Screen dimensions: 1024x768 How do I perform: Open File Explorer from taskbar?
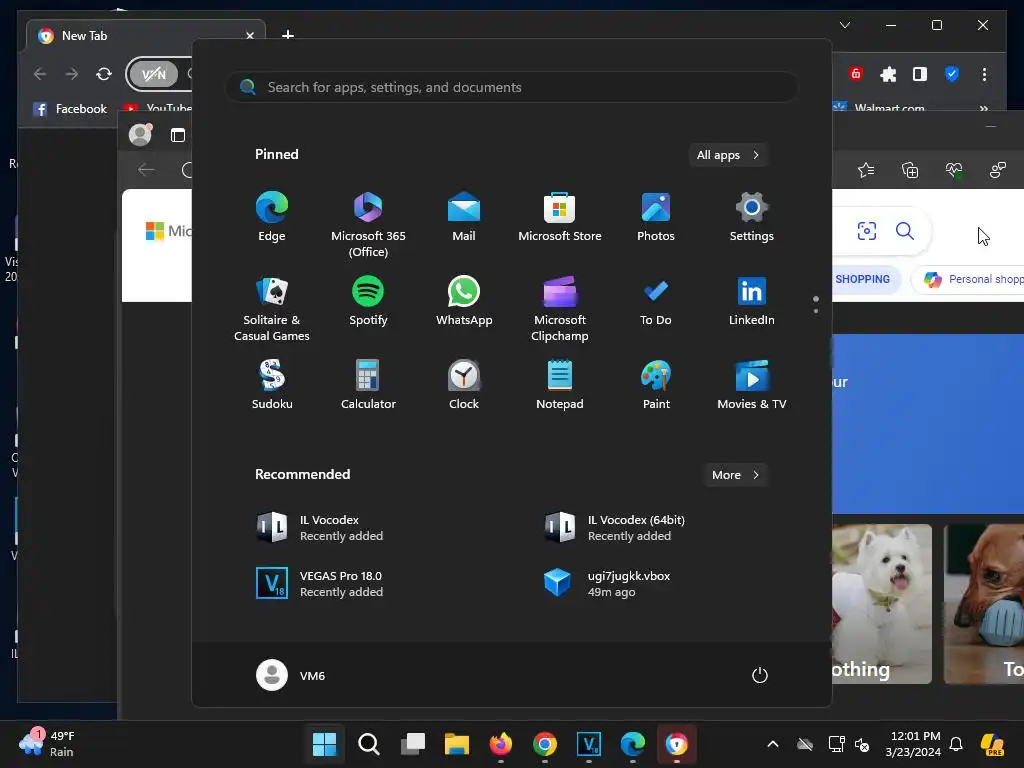tap(456, 744)
